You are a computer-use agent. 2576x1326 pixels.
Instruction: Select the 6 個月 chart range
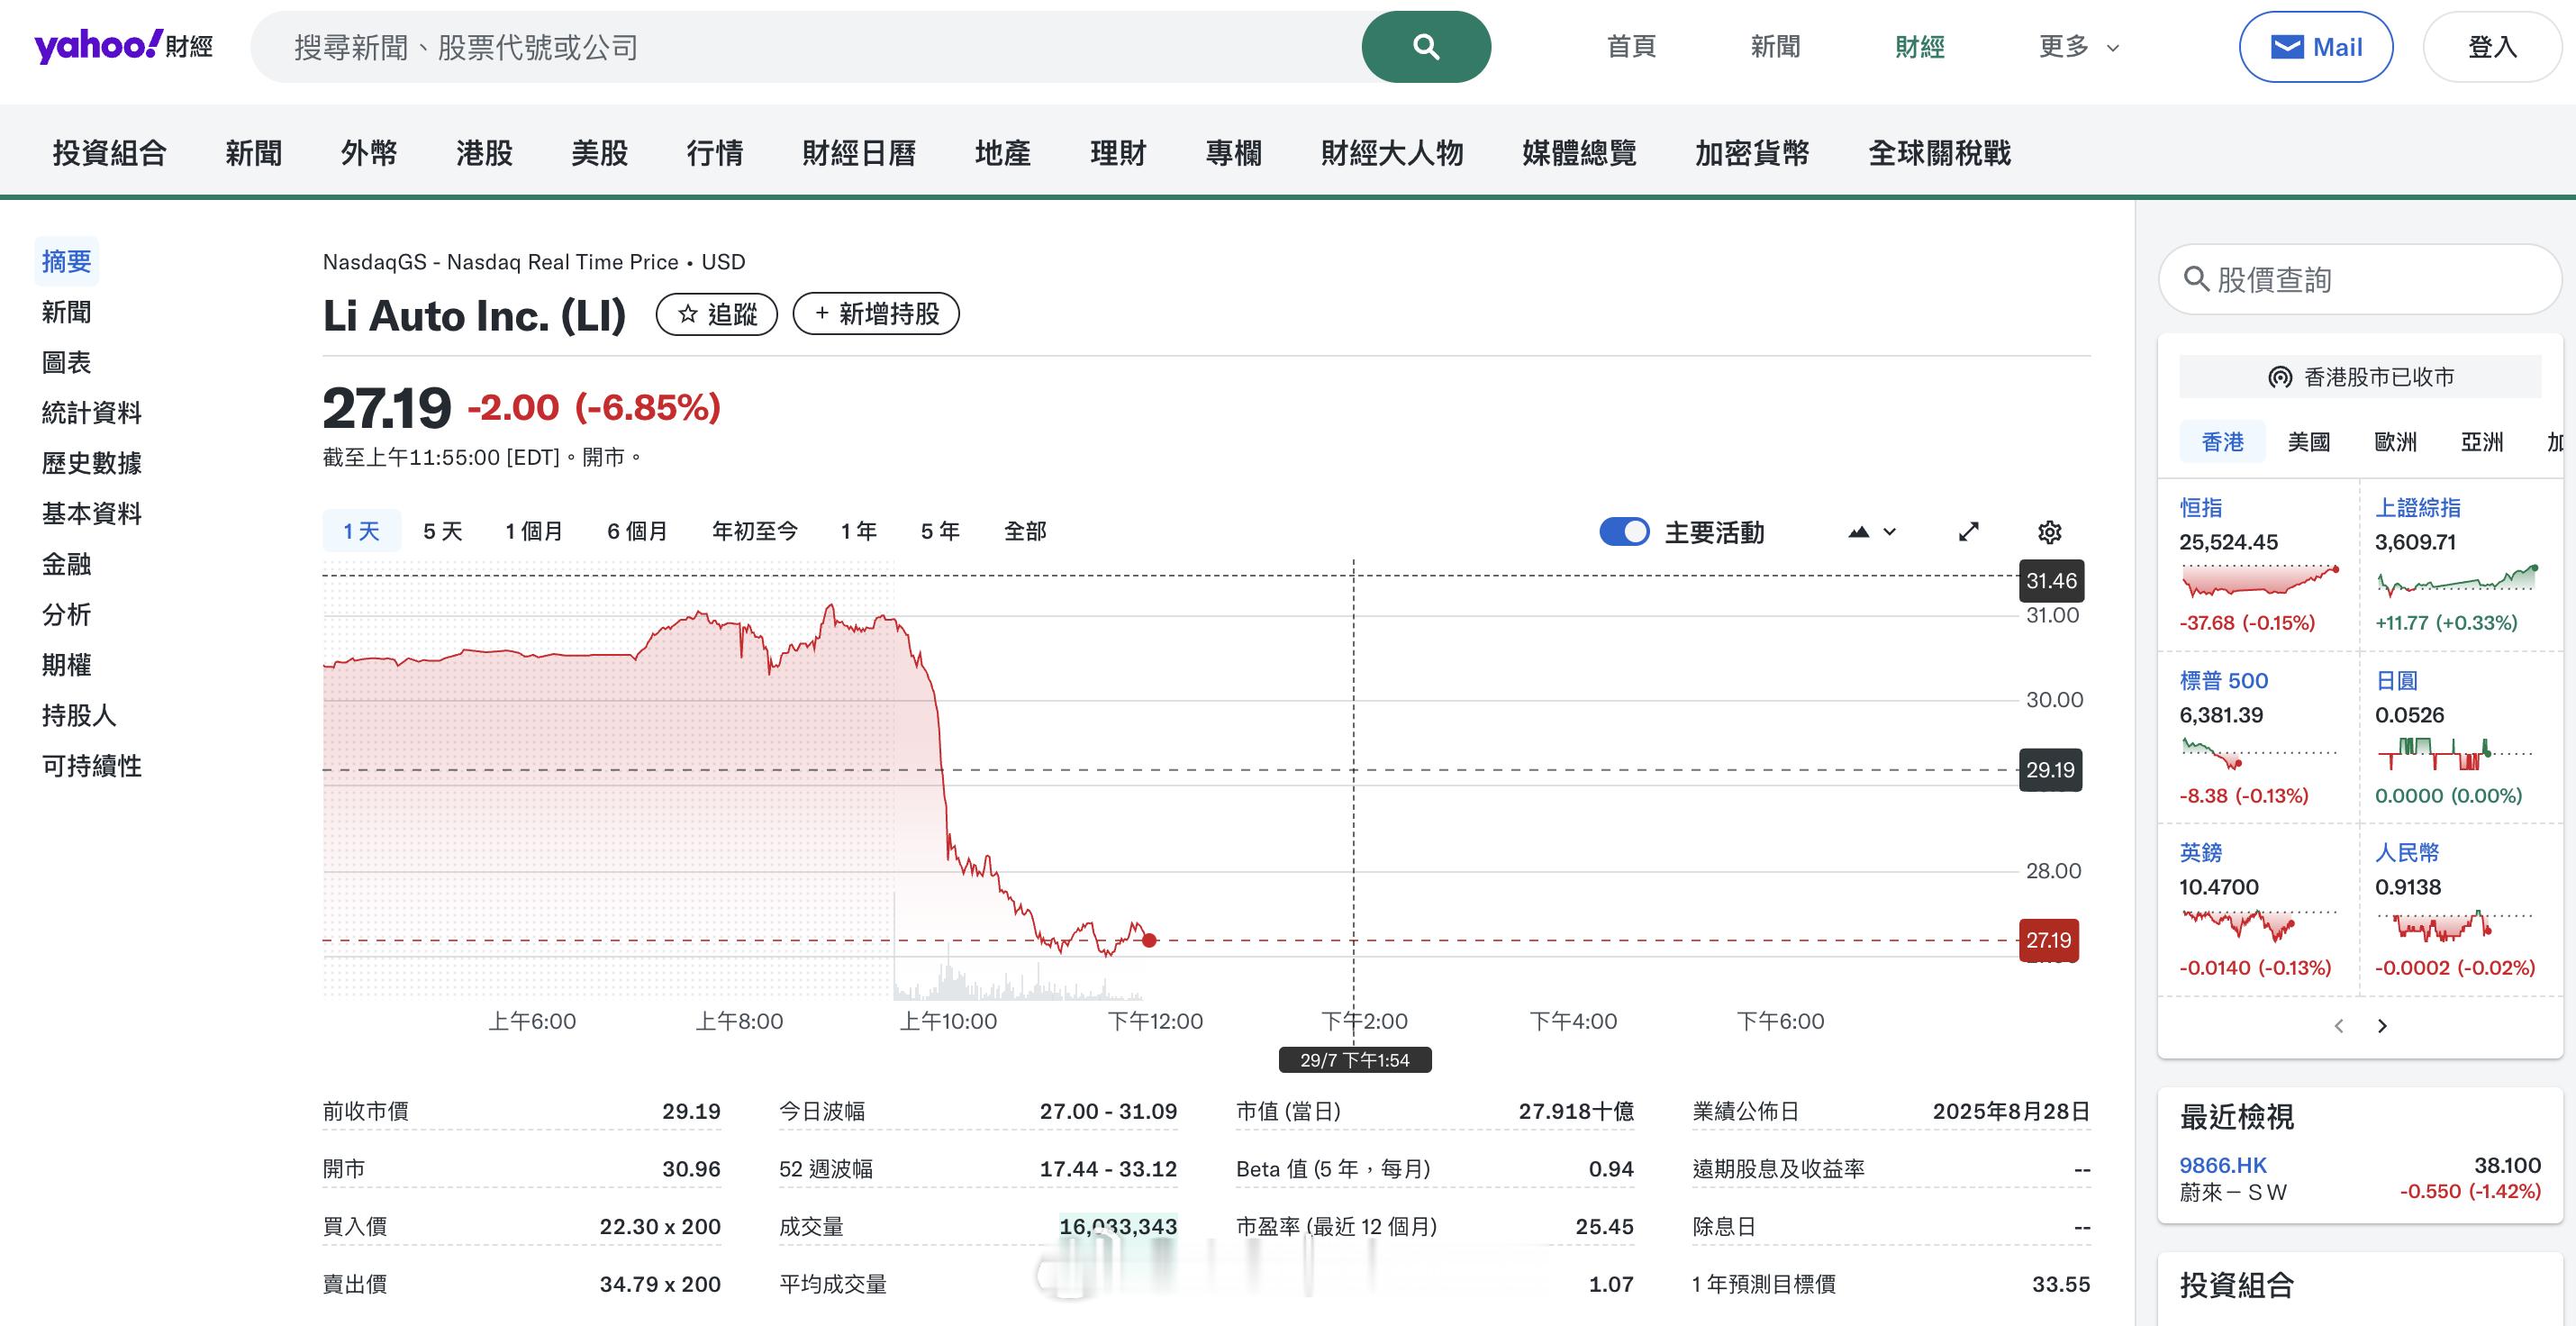pyautogui.click(x=637, y=531)
